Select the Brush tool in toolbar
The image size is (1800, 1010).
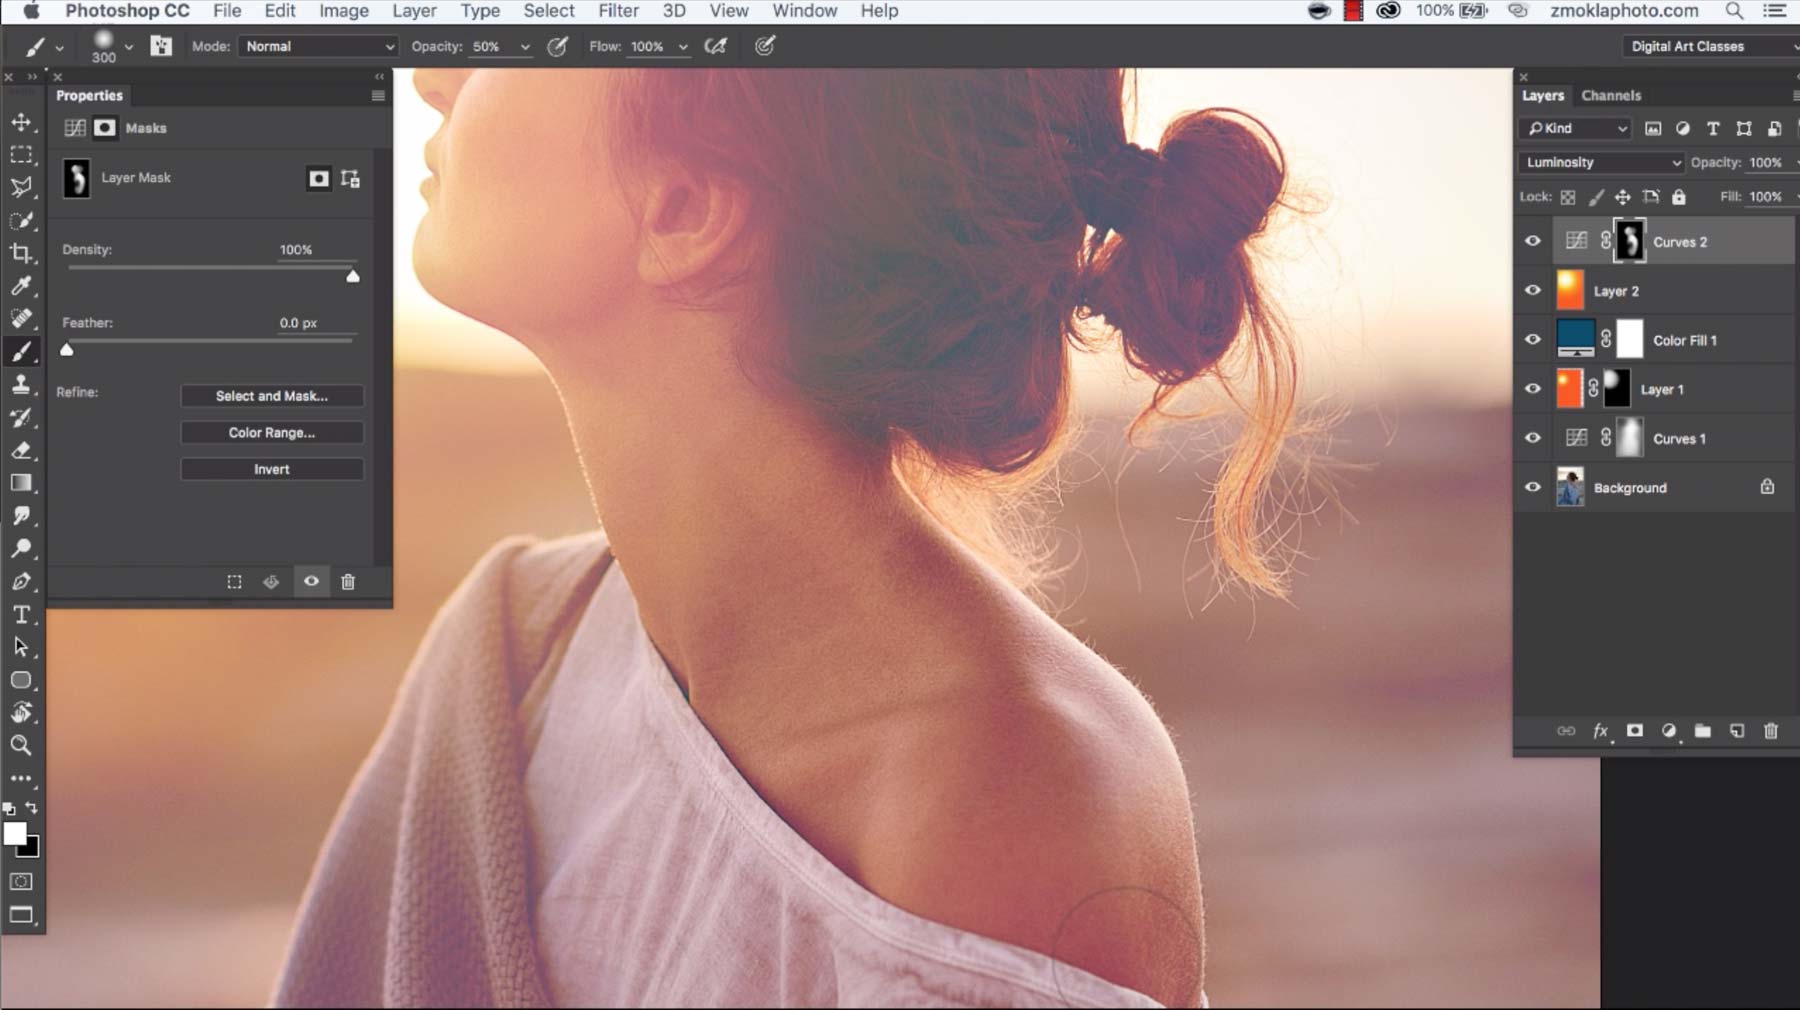click(x=21, y=351)
